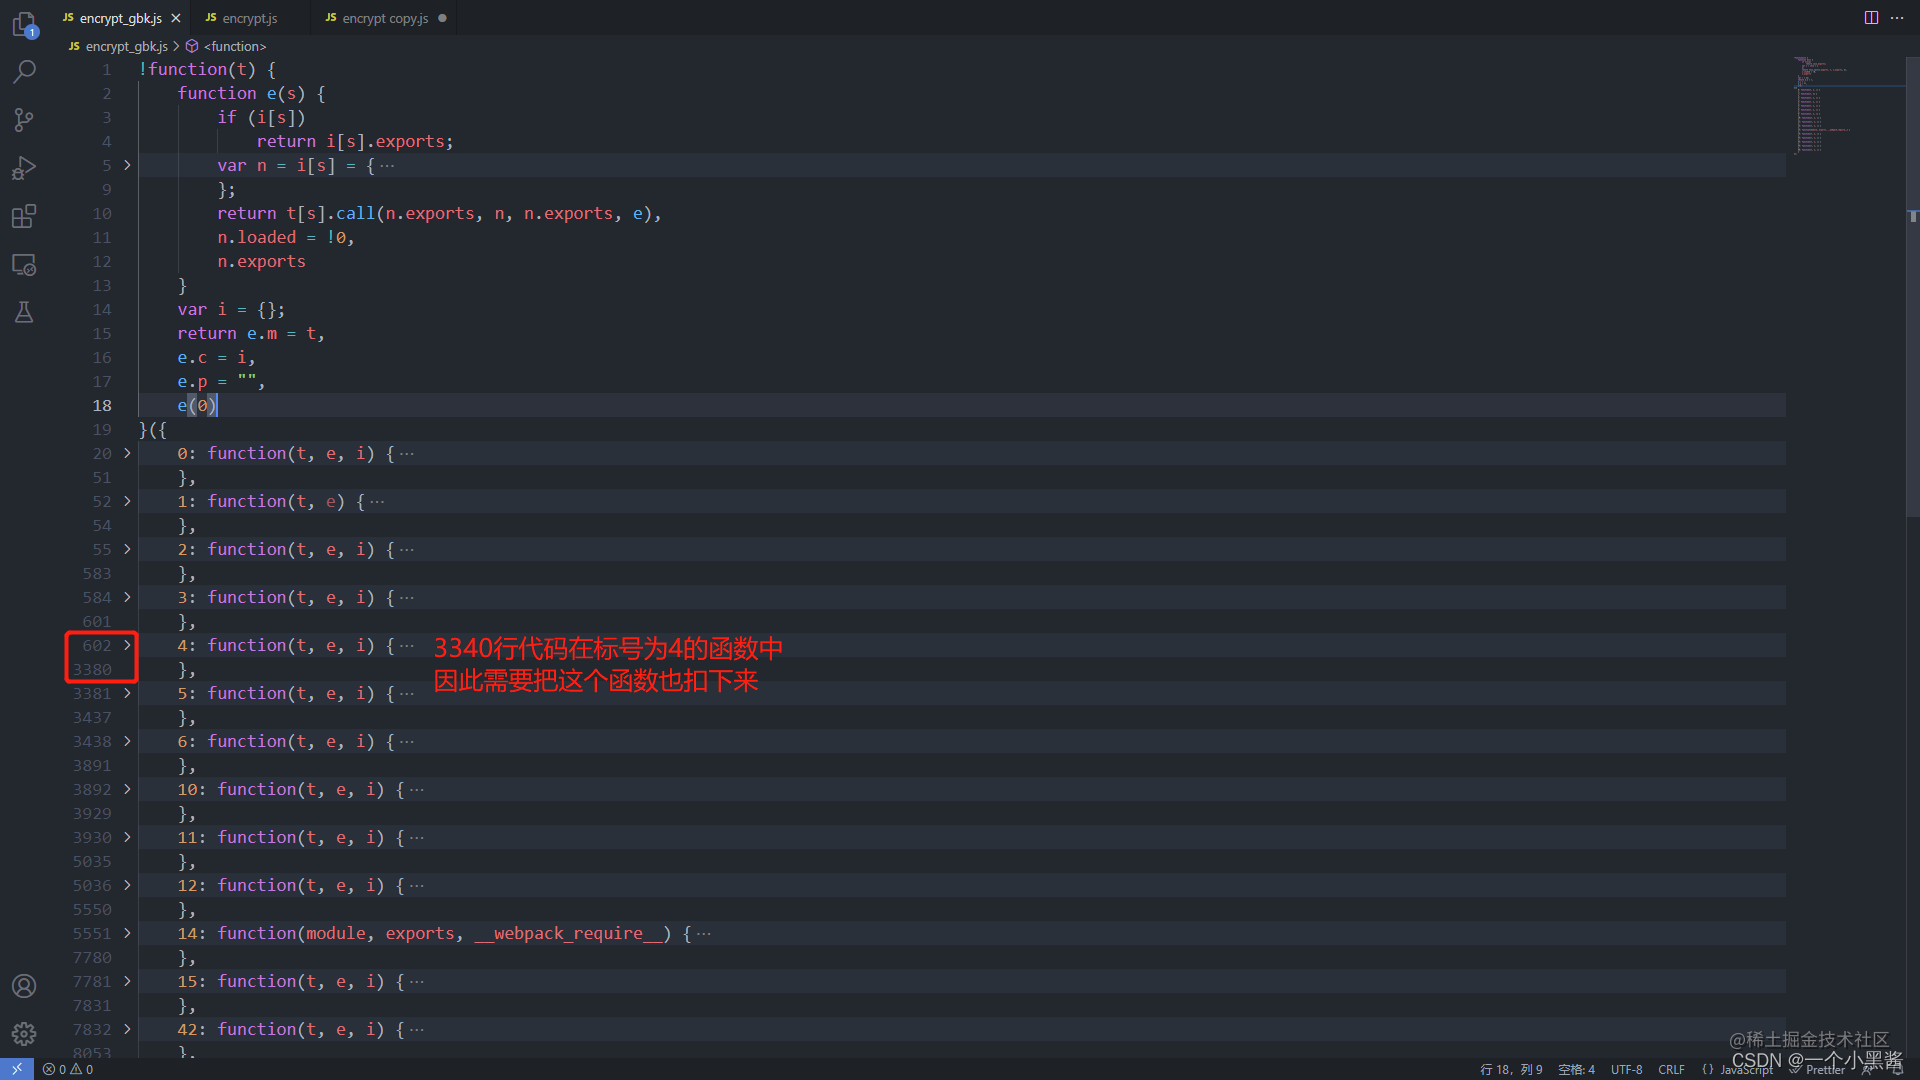Switch to the encrypt.js tab
Screen dimensions: 1920x1080
(248, 17)
